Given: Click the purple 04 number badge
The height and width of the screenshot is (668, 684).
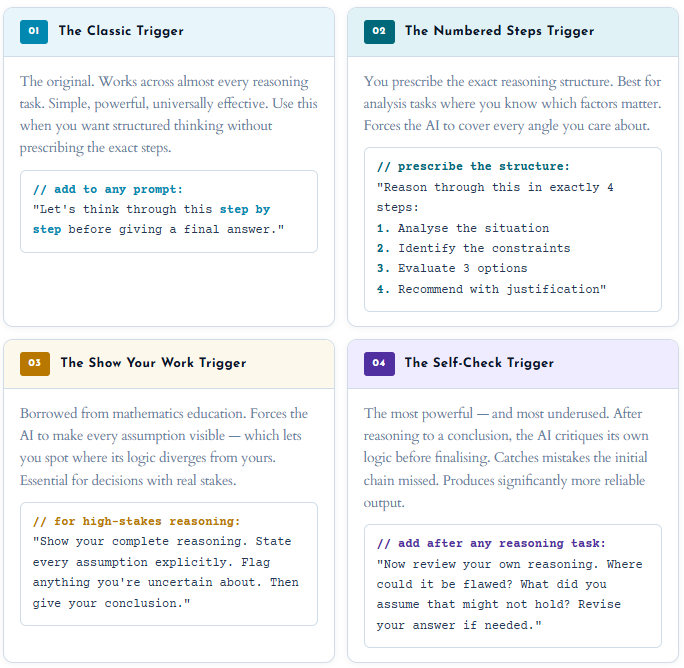Looking at the screenshot, I should point(379,363).
